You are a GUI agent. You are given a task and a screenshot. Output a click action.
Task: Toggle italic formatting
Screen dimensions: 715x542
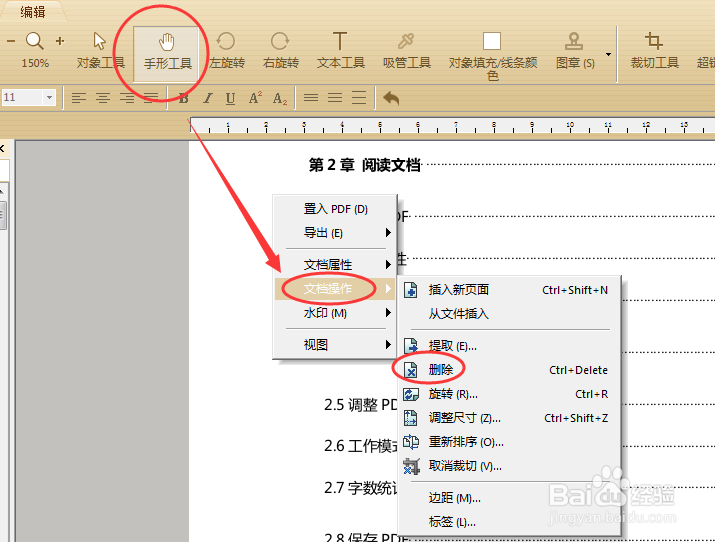tap(208, 98)
